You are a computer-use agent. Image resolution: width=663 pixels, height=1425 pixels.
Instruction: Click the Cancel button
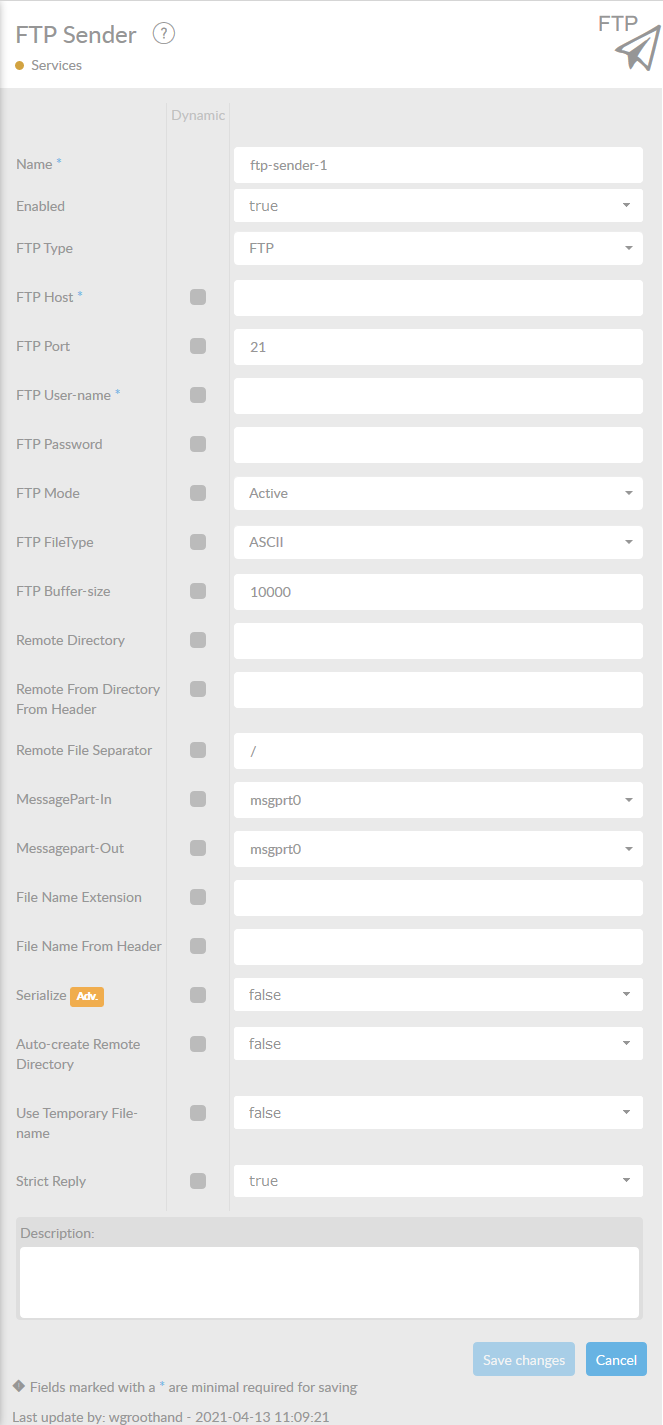coord(616,1360)
